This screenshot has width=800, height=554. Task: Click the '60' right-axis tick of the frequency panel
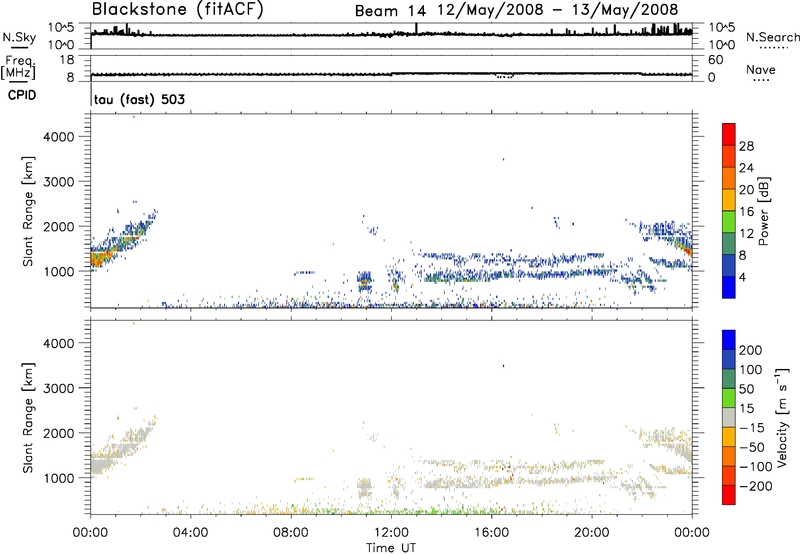(x=715, y=60)
